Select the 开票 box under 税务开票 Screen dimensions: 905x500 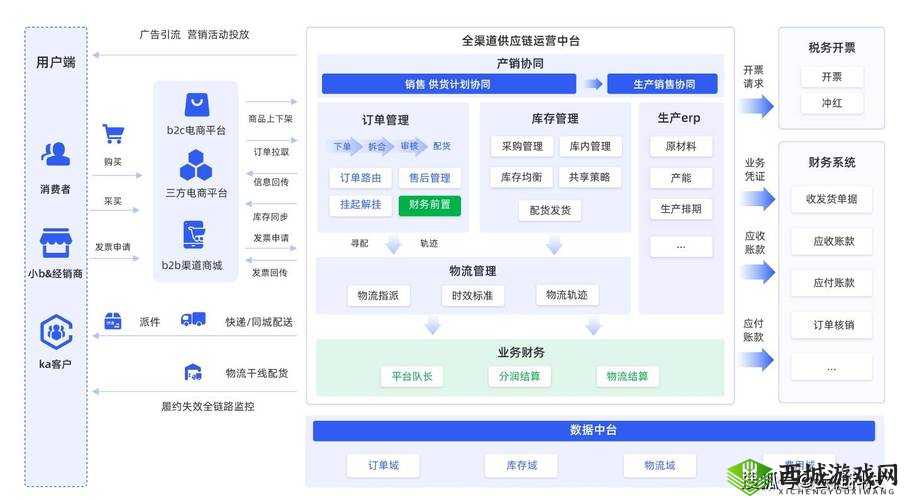click(832, 77)
